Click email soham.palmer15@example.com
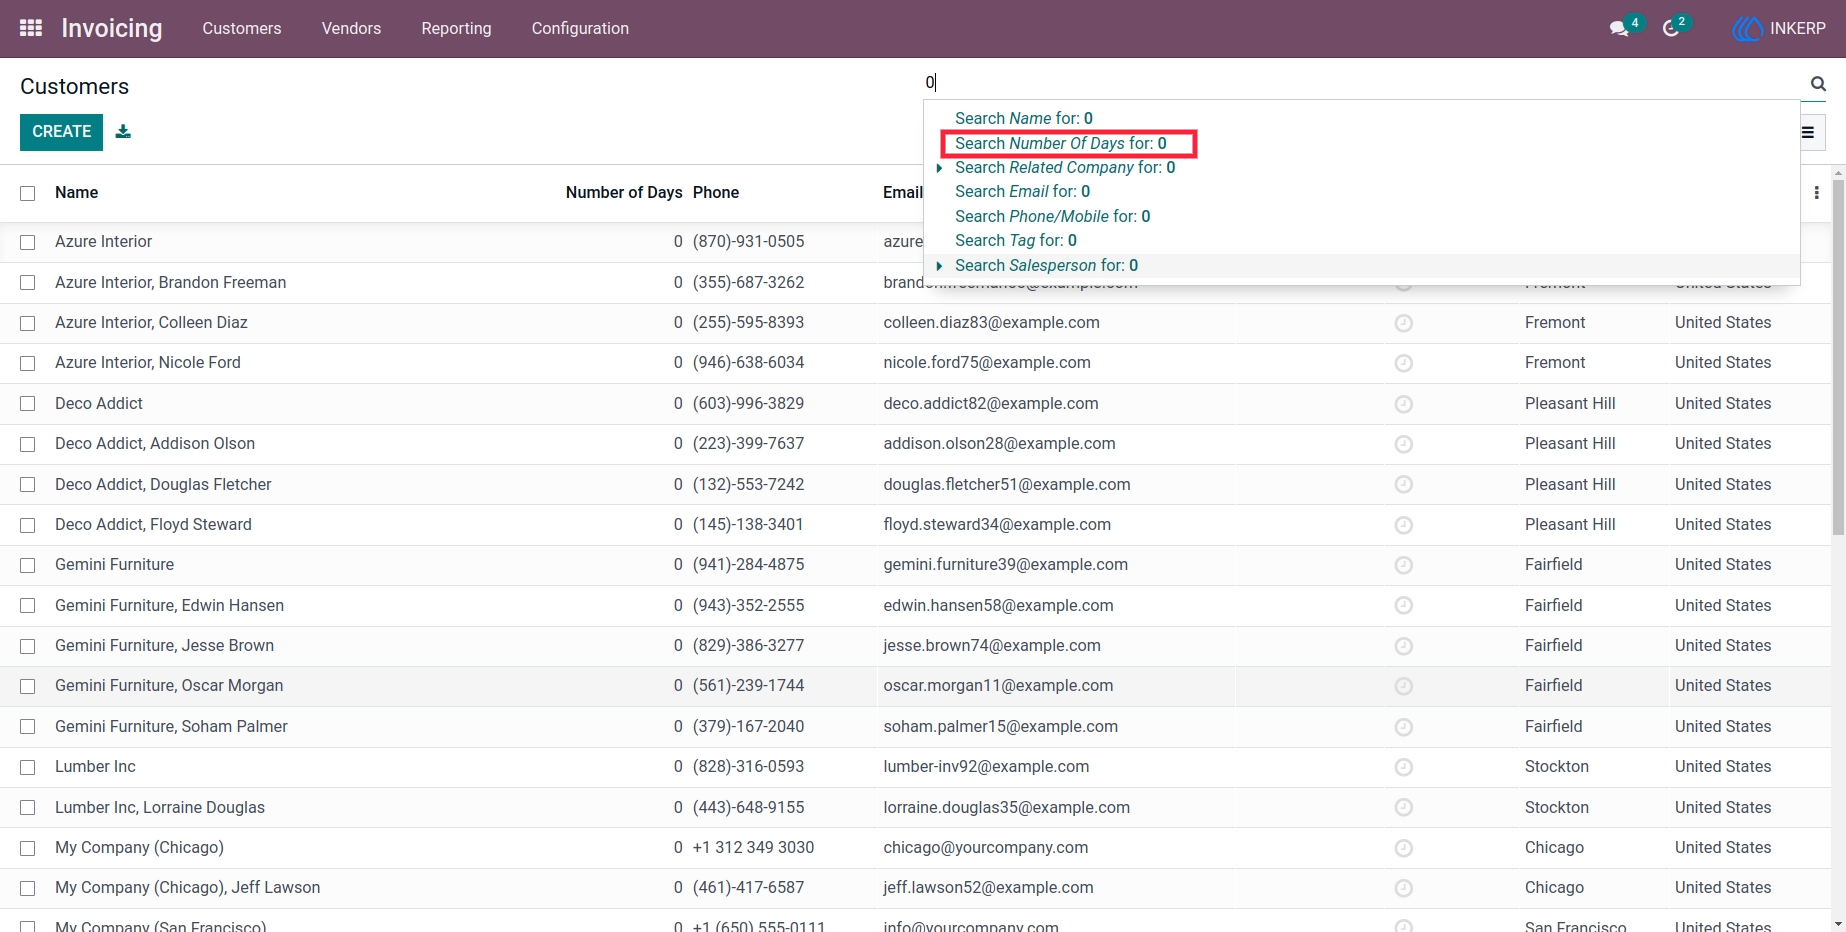This screenshot has width=1846, height=932. (x=1000, y=727)
